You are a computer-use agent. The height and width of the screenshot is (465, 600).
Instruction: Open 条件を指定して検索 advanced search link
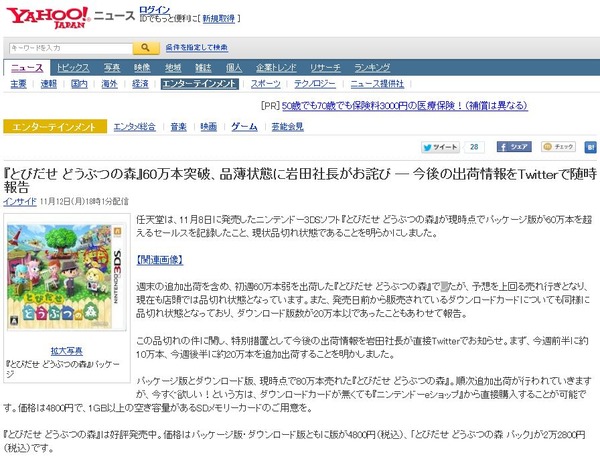click(x=197, y=47)
